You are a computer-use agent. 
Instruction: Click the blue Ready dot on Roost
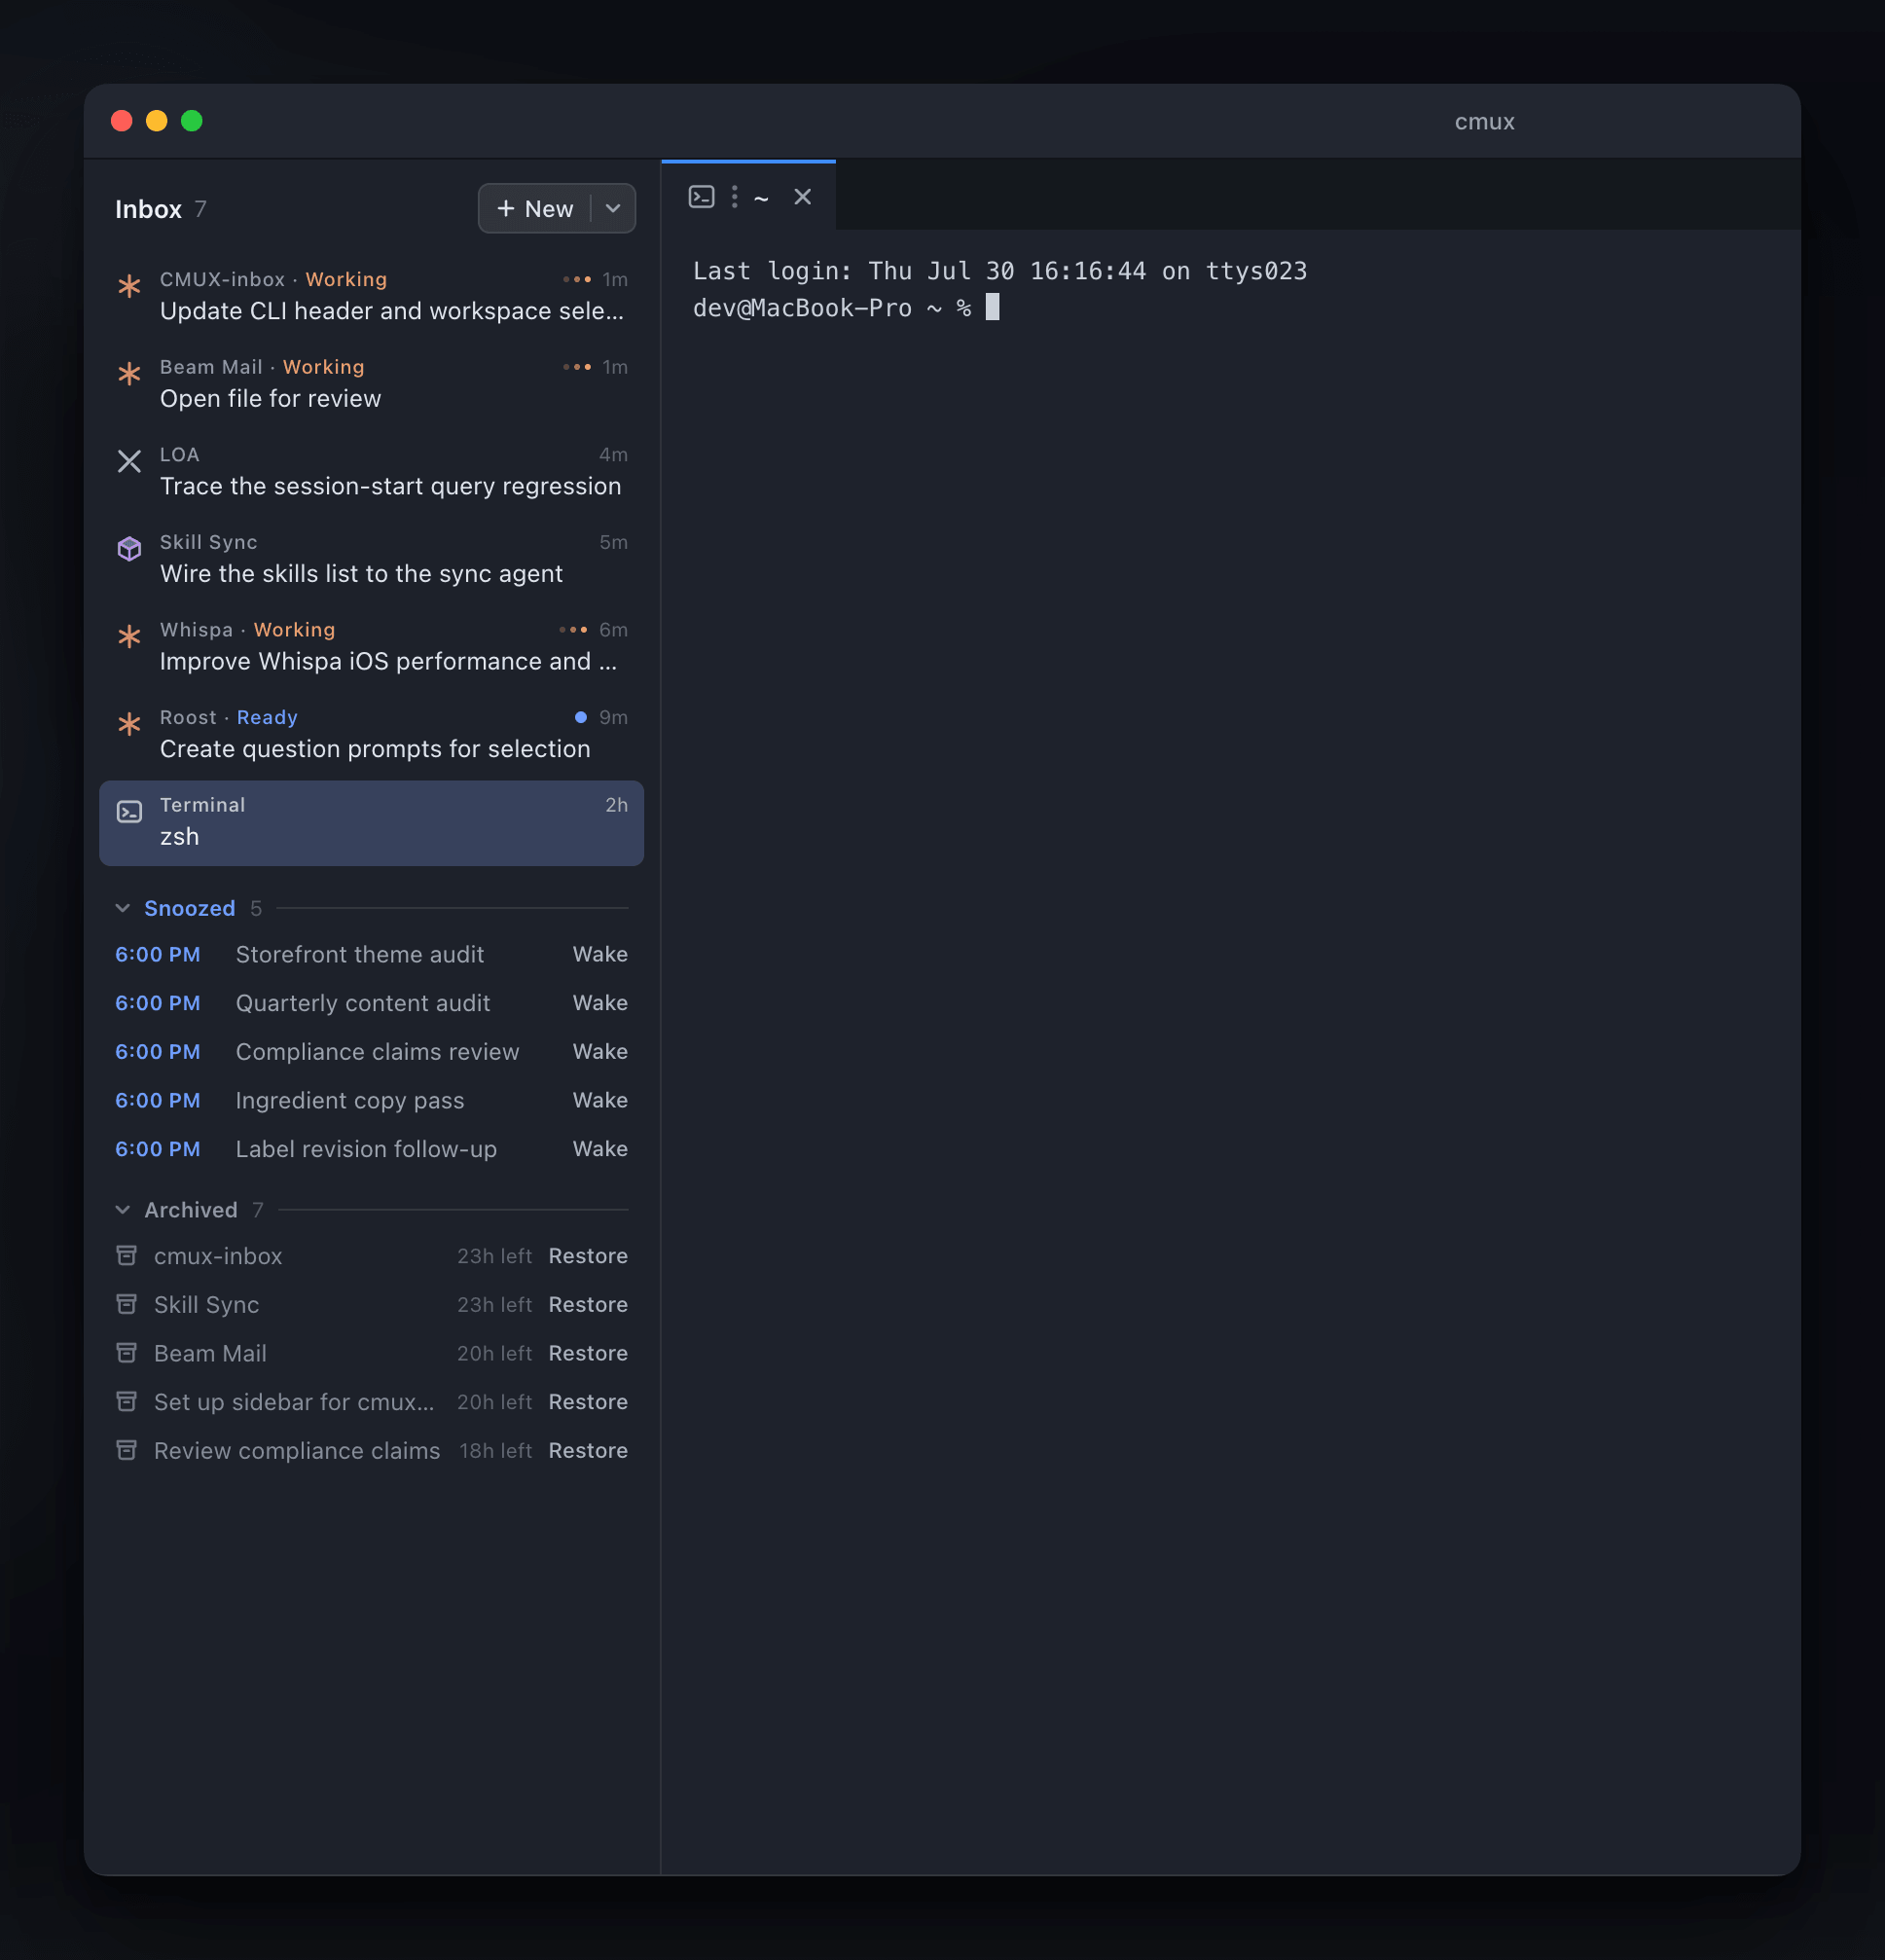[x=581, y=718]
